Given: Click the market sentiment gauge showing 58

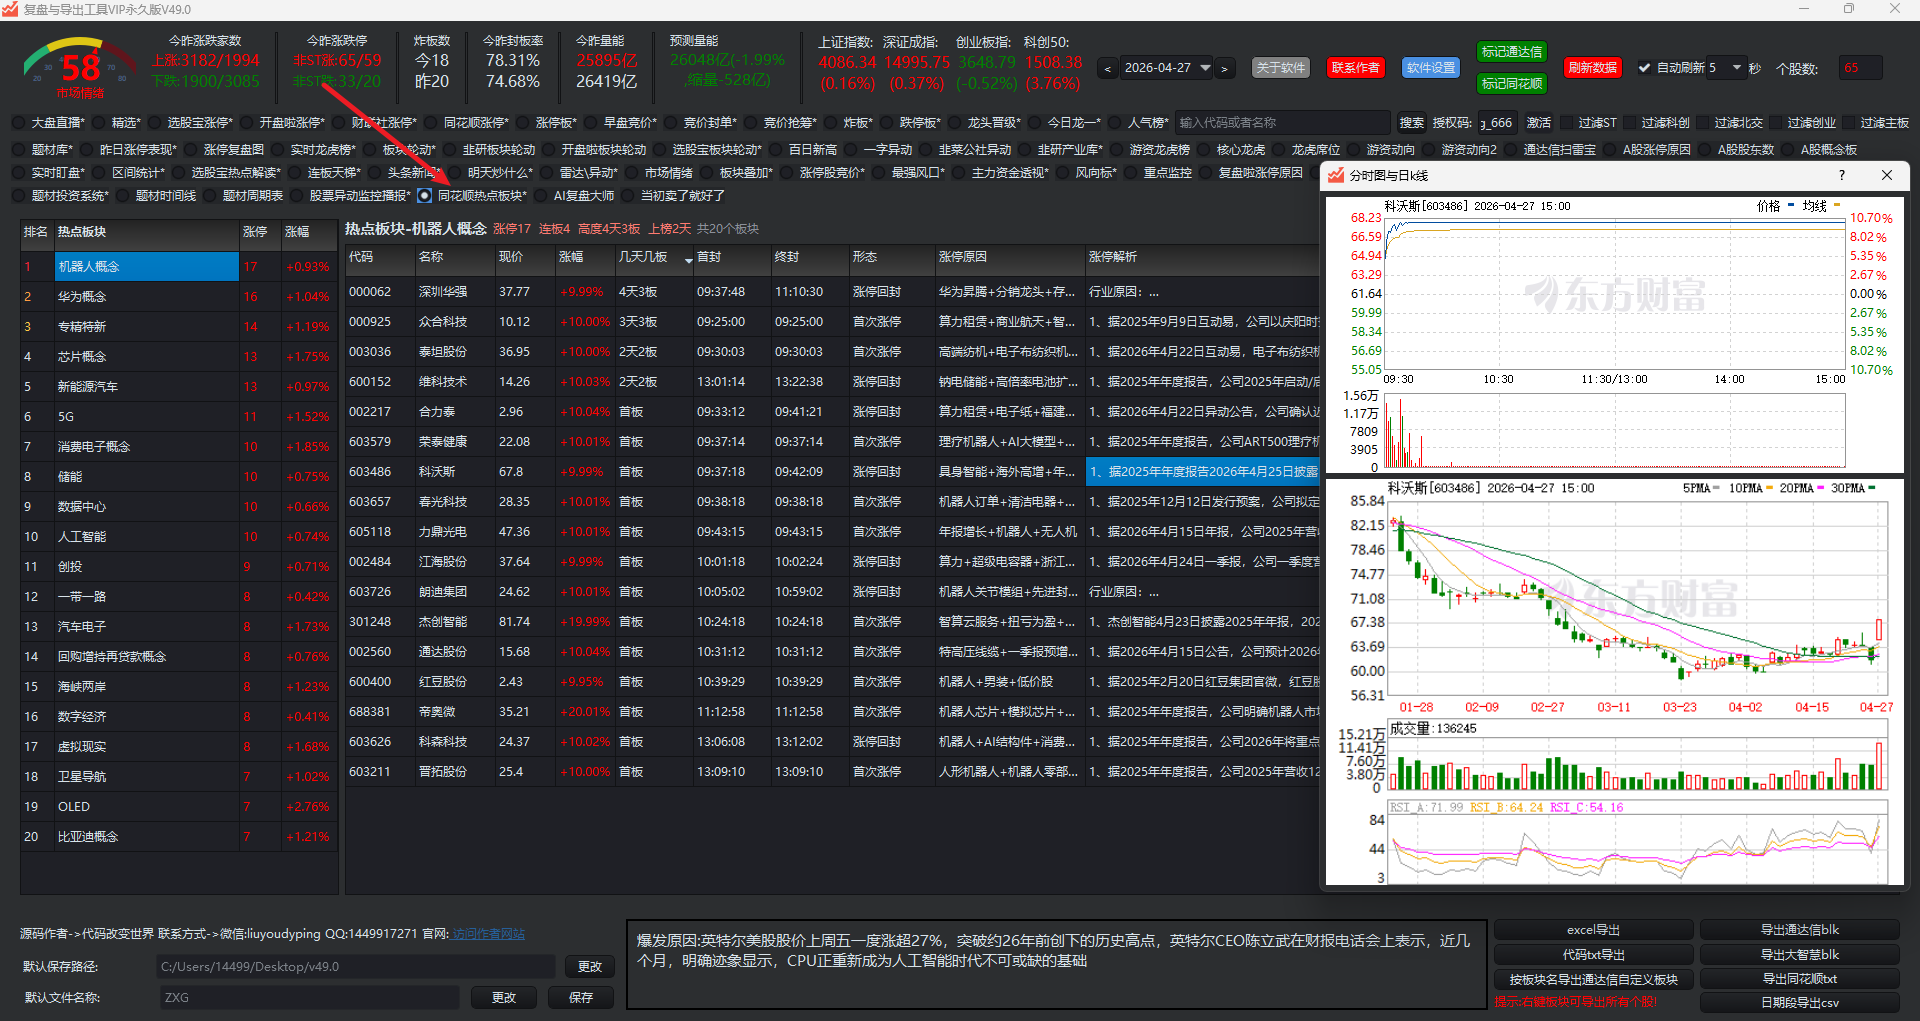Looking at the screenshot, I should tap(80, 68).
